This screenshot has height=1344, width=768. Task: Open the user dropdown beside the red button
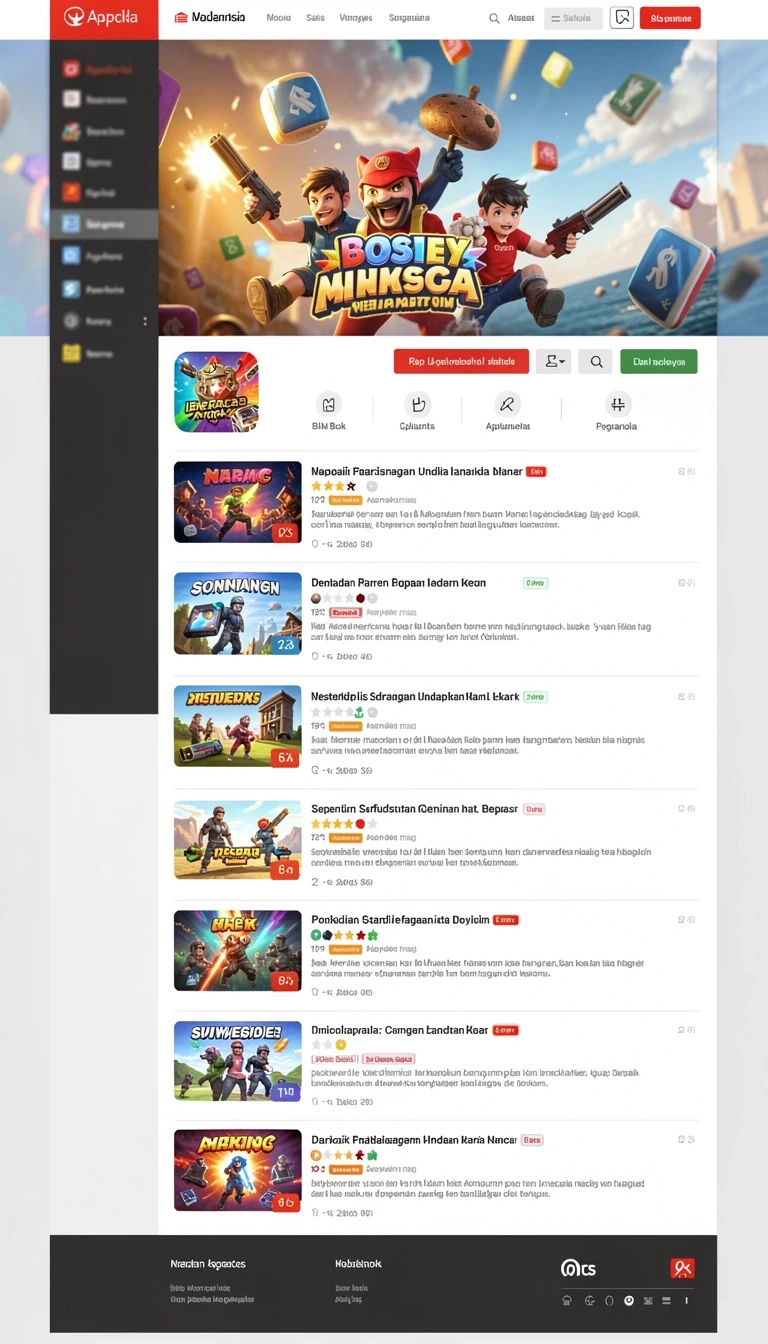tap(554, 362)
